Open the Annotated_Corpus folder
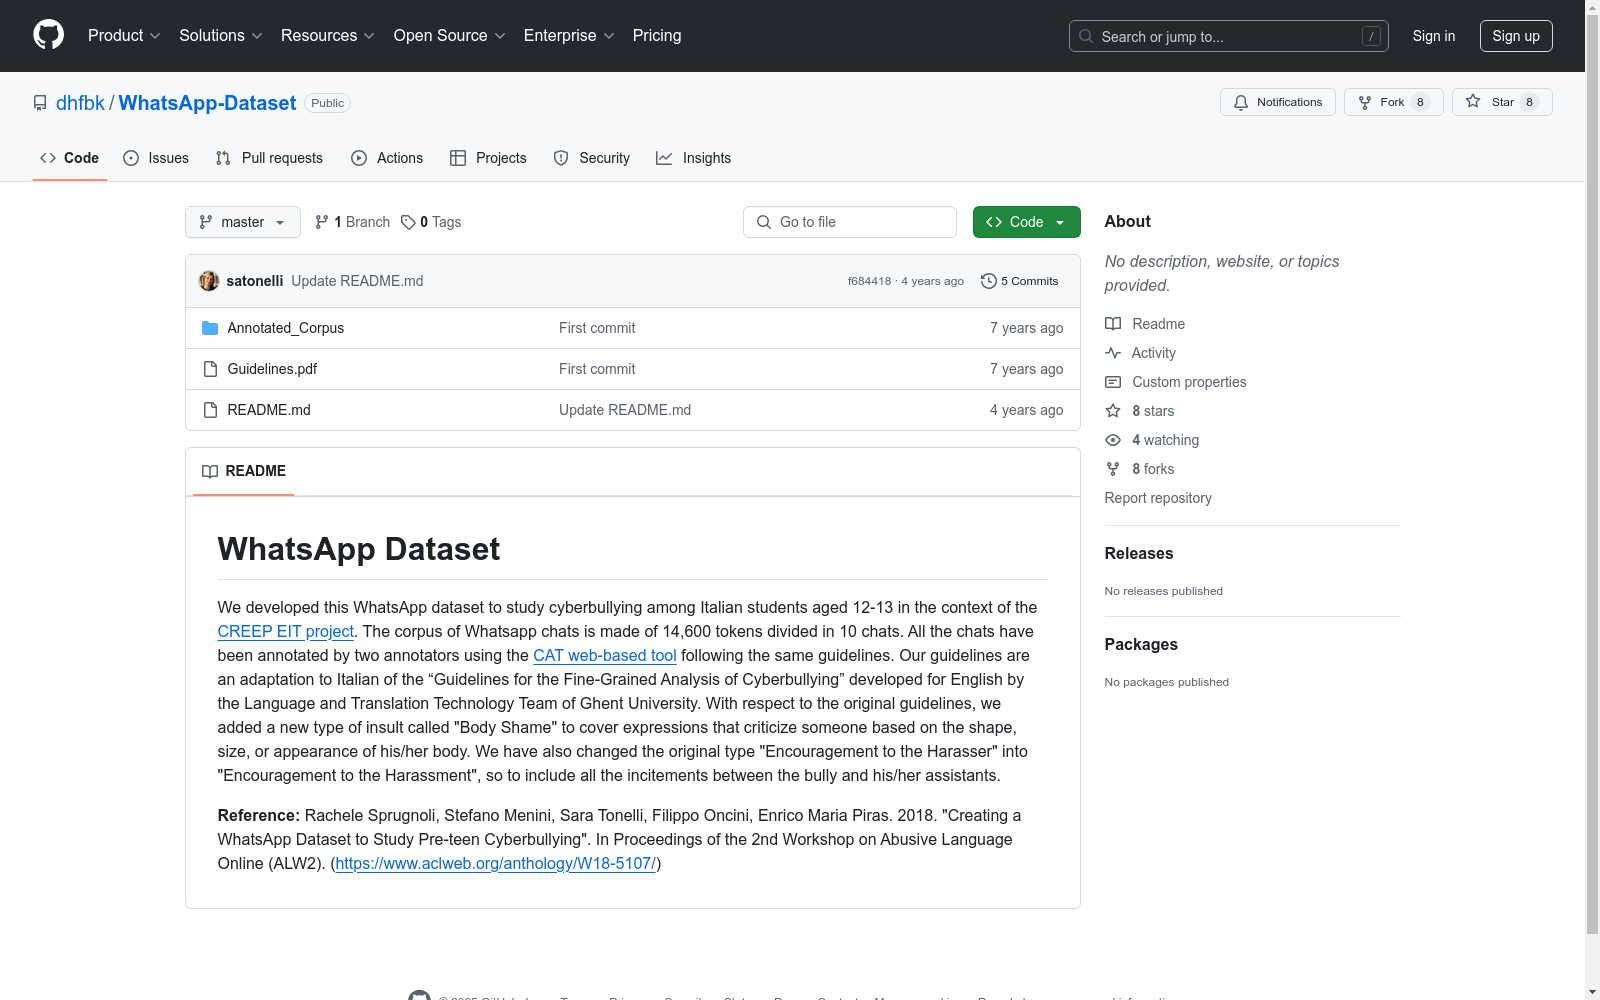This screenshot has height=1000, width=1600. pos(285,328)
